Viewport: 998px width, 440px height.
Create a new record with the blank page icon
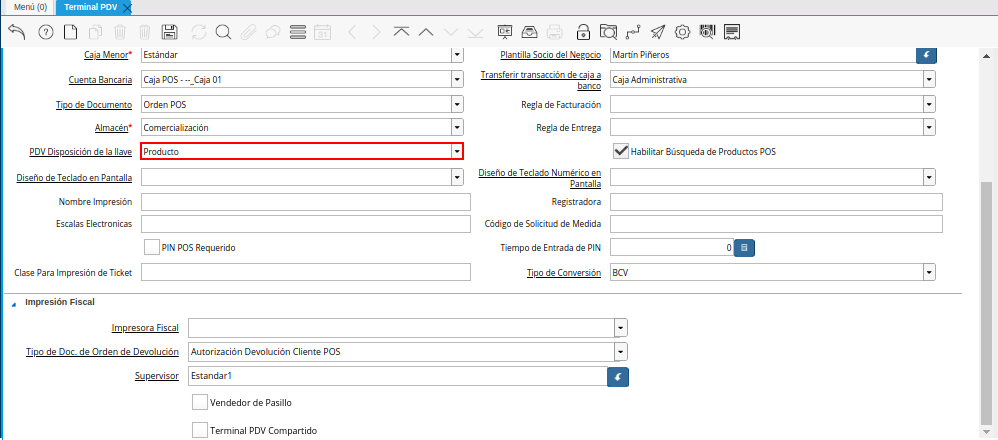[x=71, y=32]
